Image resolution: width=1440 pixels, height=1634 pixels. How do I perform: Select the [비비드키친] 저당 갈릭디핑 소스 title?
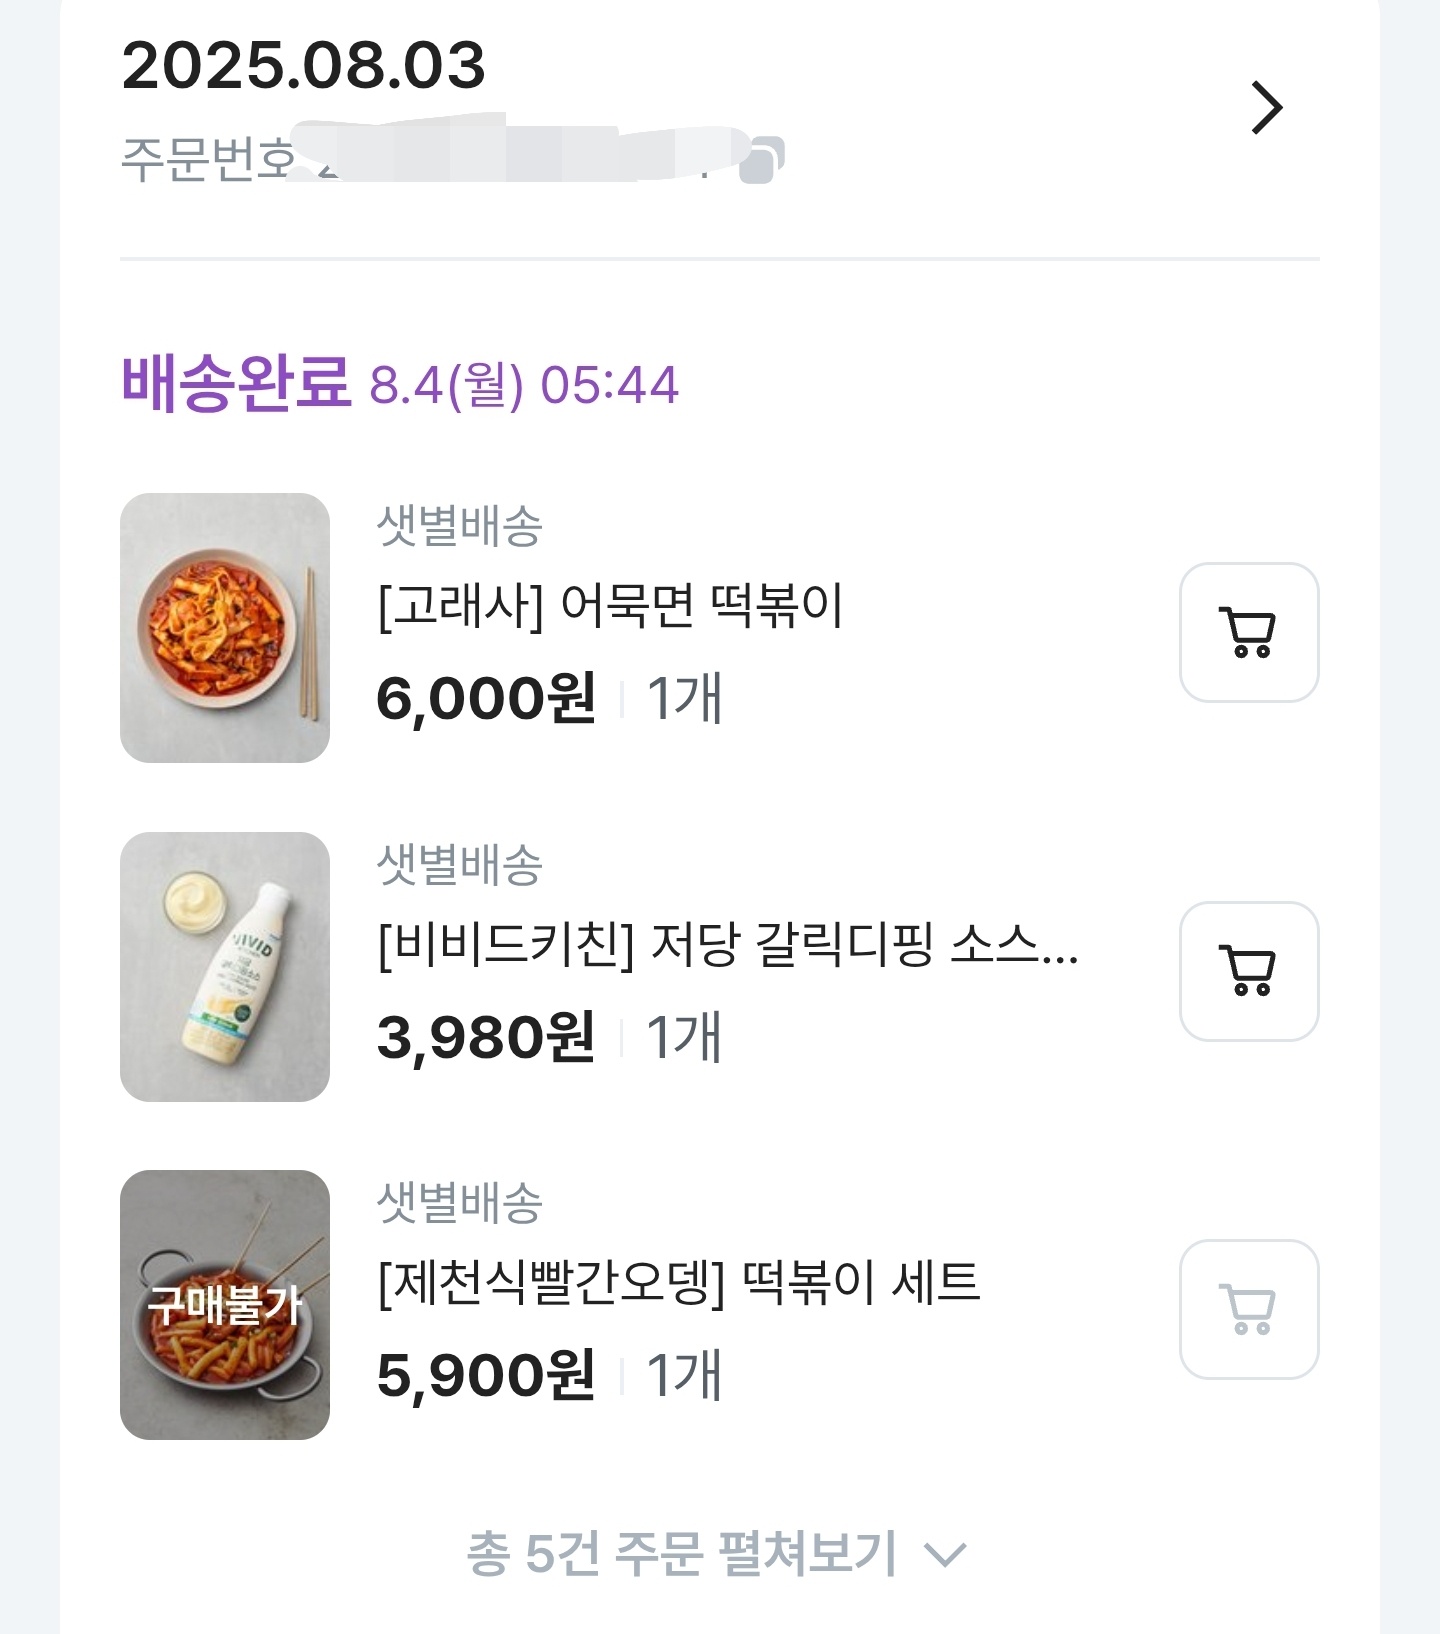click(x=727, y=944)
